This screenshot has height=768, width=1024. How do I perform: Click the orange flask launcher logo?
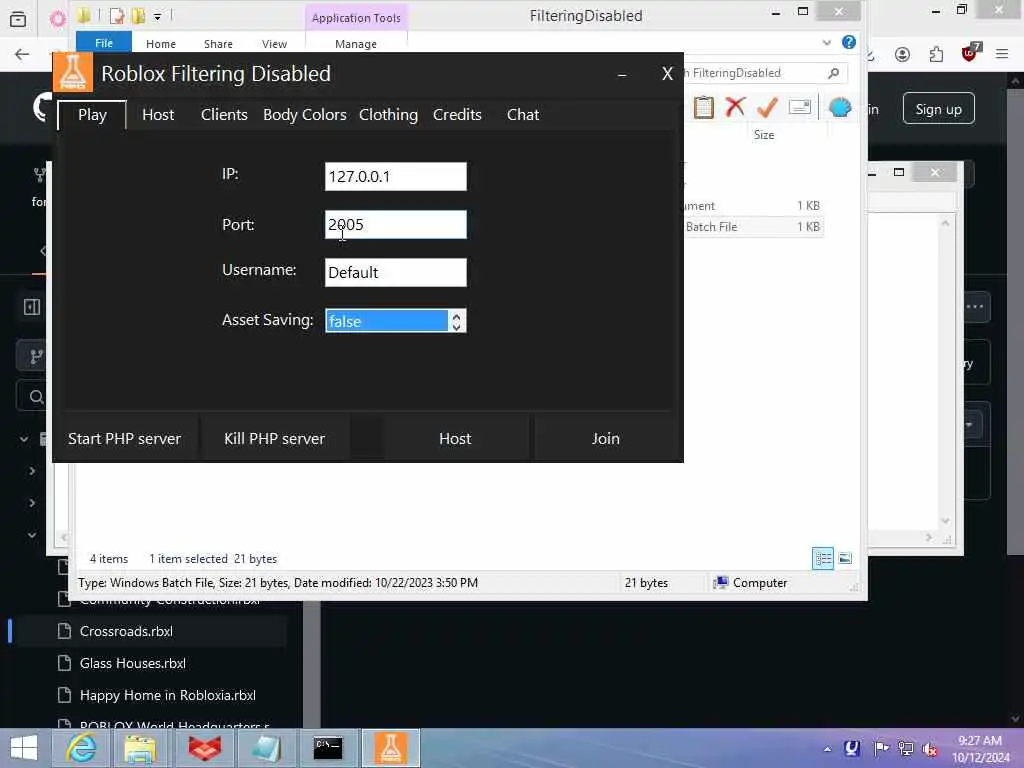[72, 72]
